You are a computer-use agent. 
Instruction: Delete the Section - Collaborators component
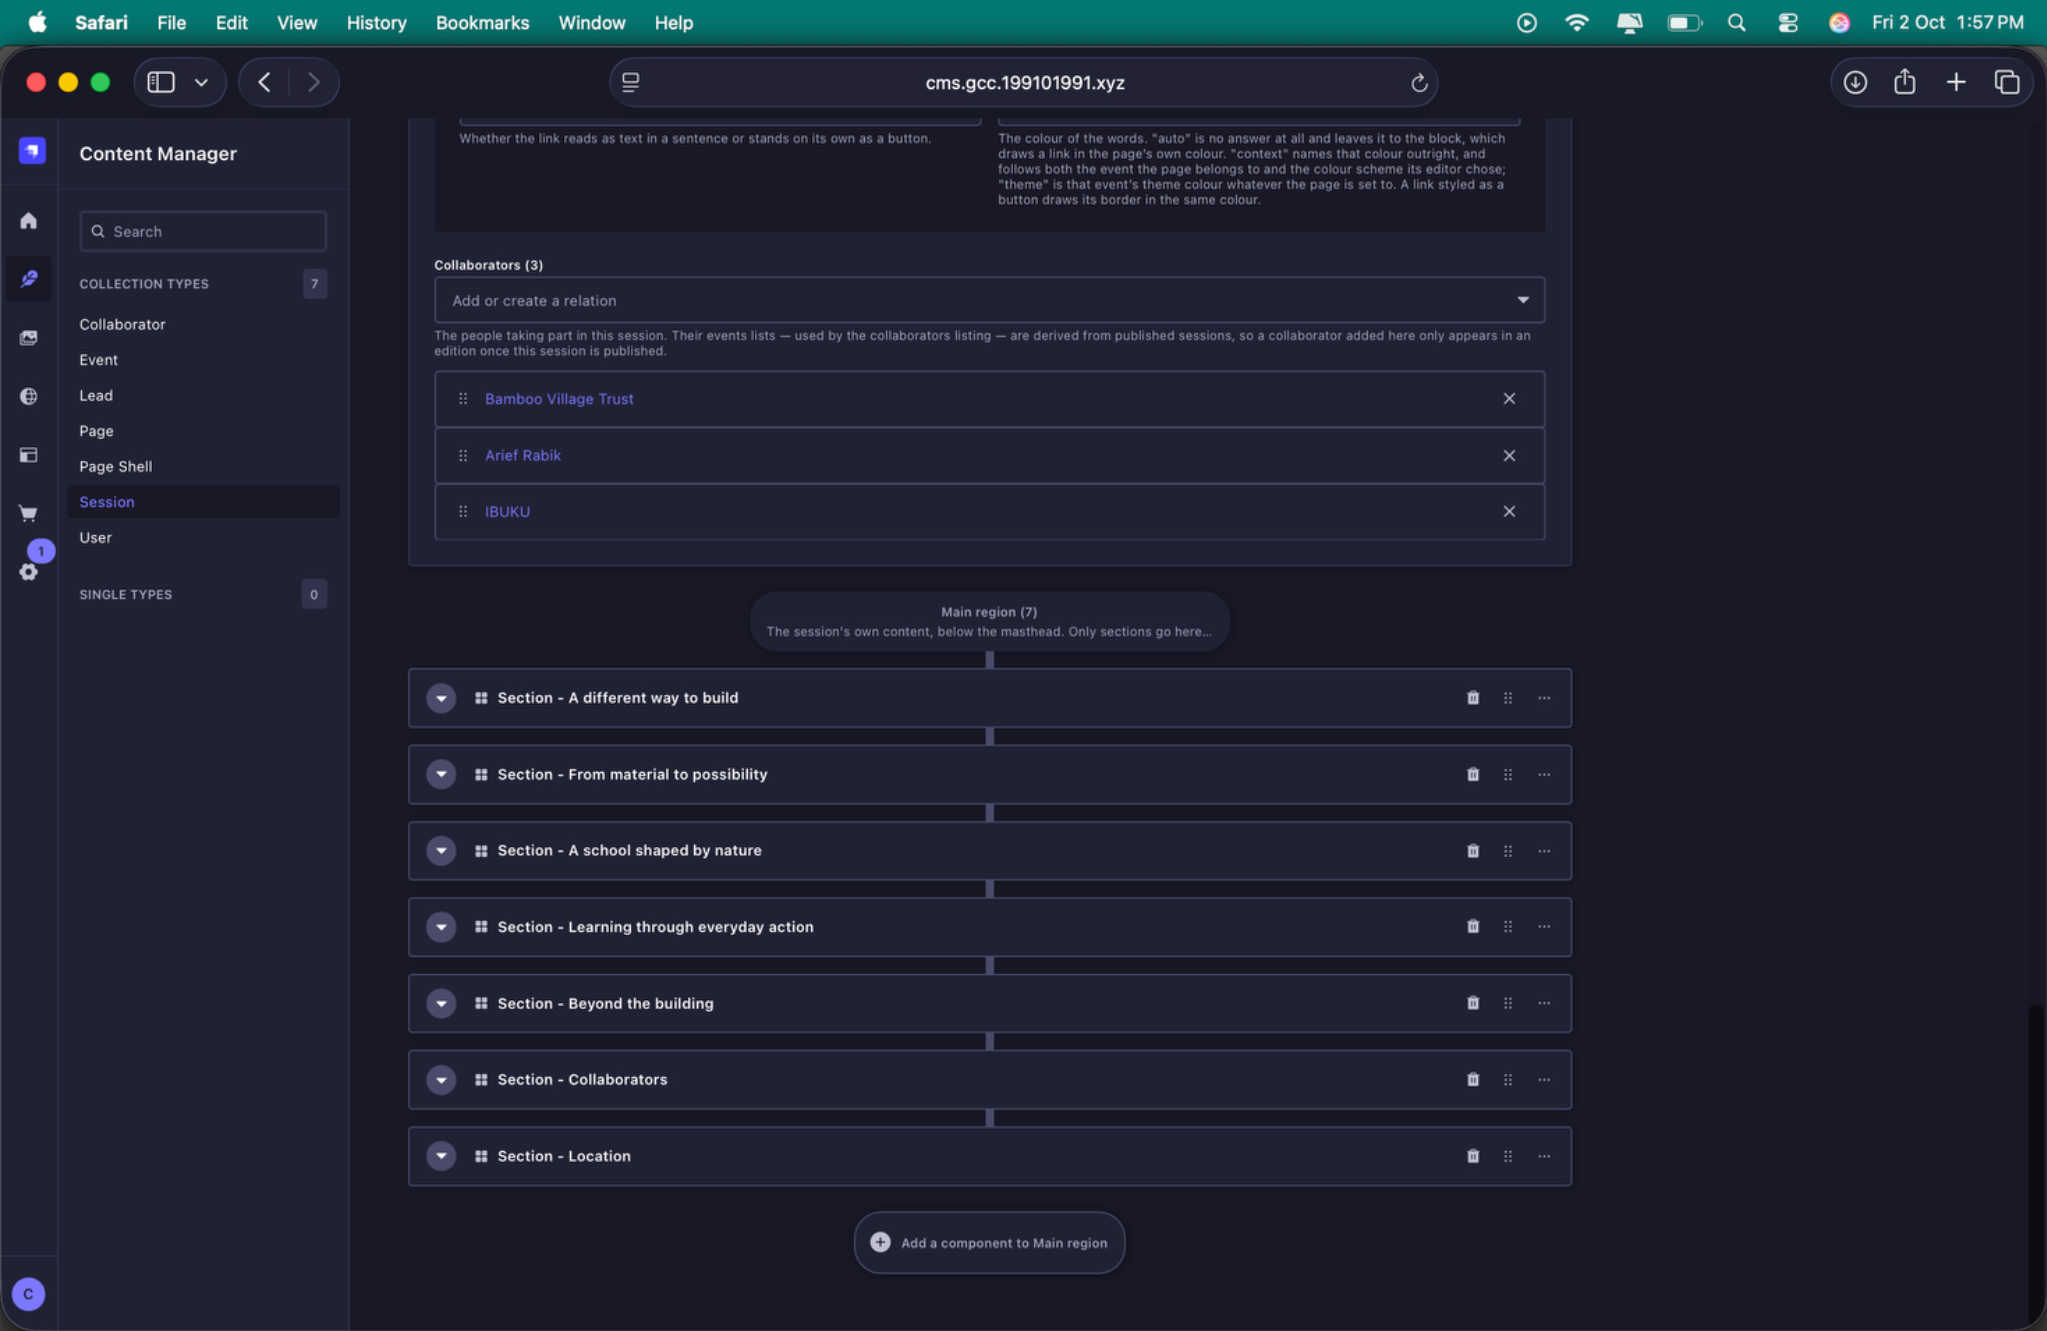[1473, 1080]
